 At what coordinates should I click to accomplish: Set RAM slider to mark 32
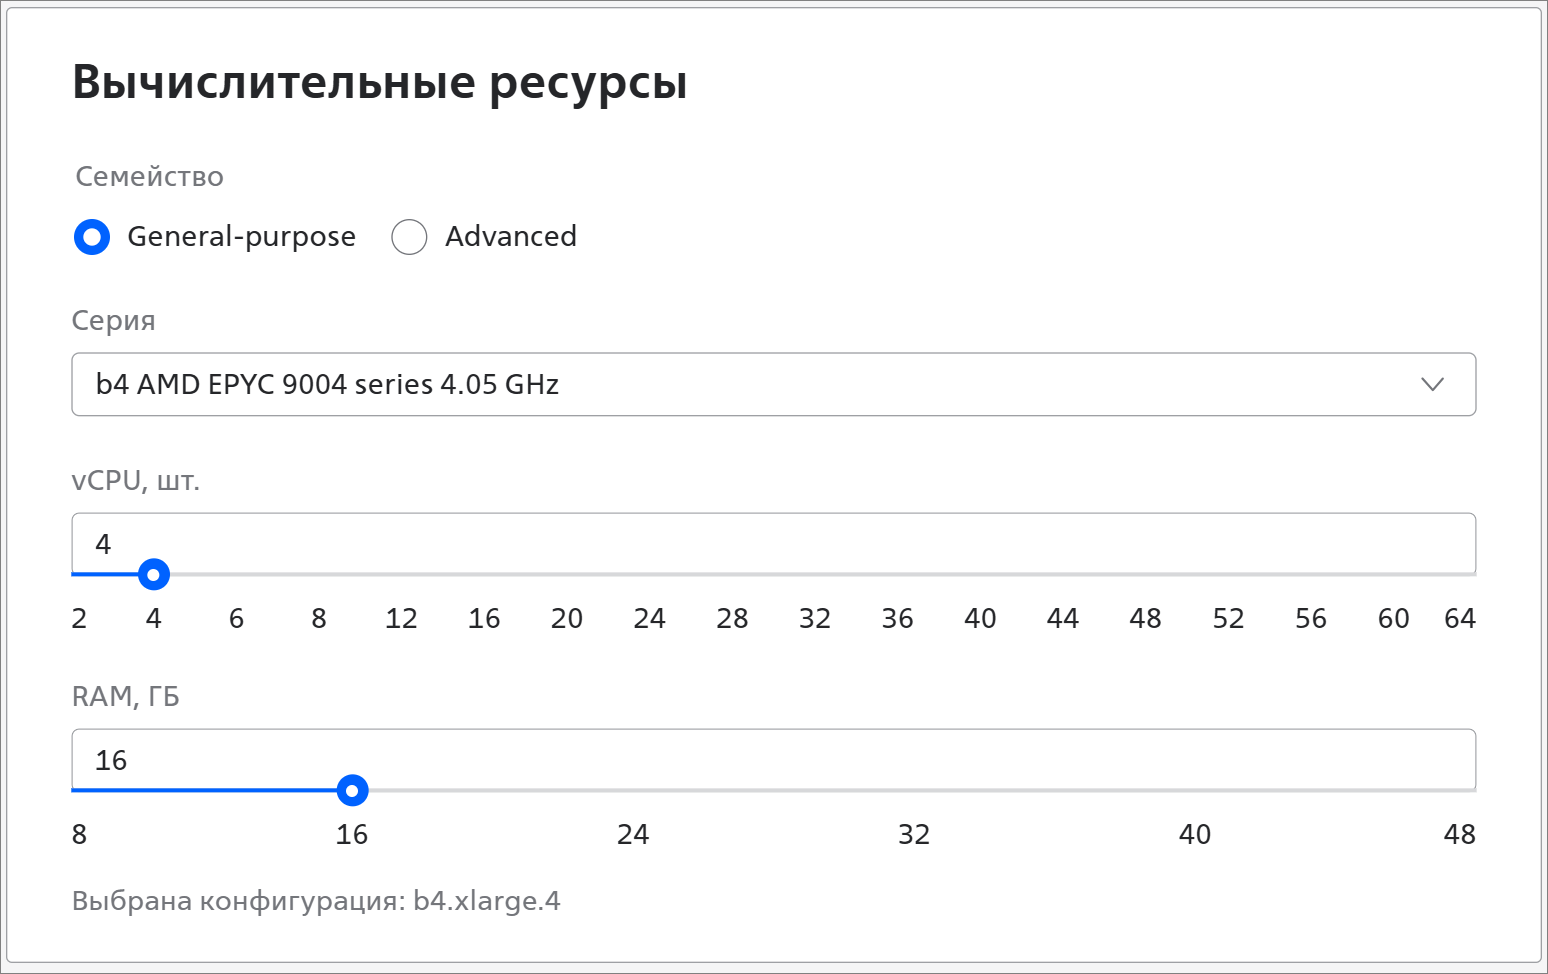click(914, 834)
